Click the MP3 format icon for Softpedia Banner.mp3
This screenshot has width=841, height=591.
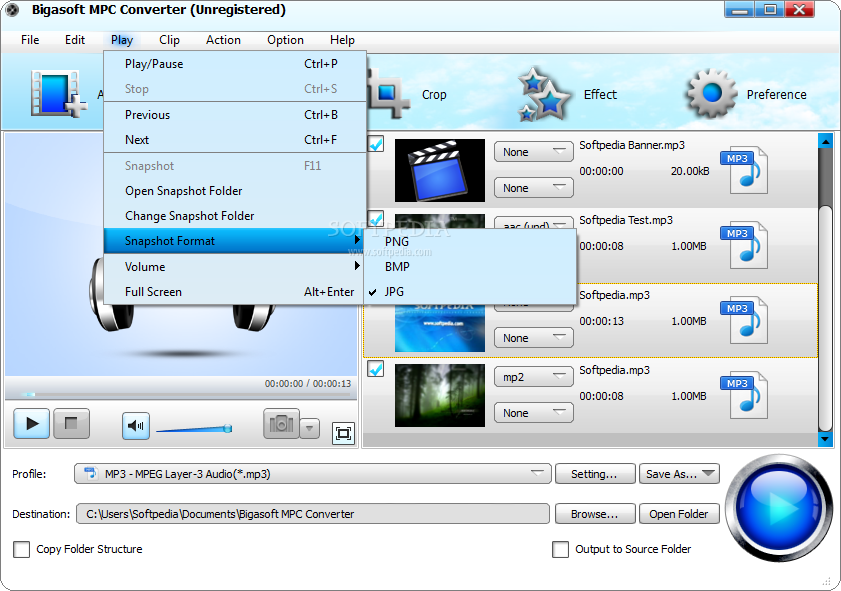click(x=744, y=169)
